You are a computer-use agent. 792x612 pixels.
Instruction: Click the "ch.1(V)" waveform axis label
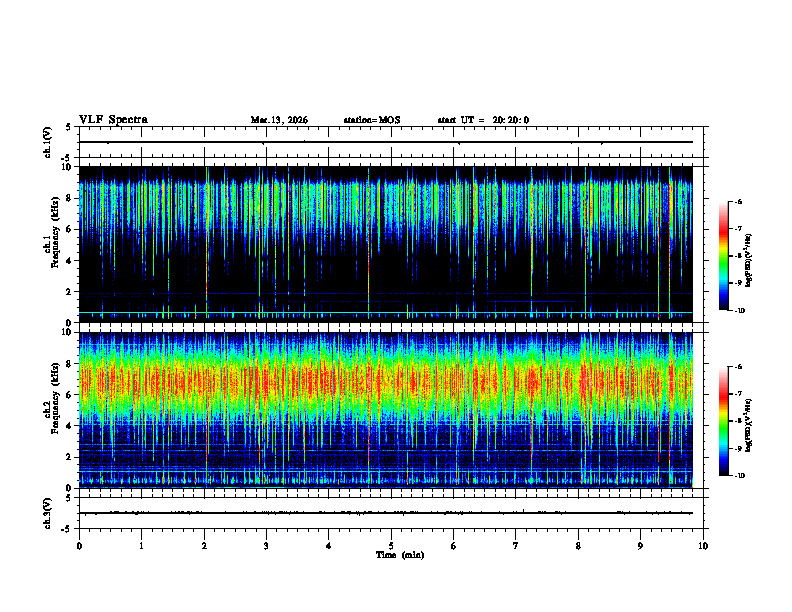point(48,142)
